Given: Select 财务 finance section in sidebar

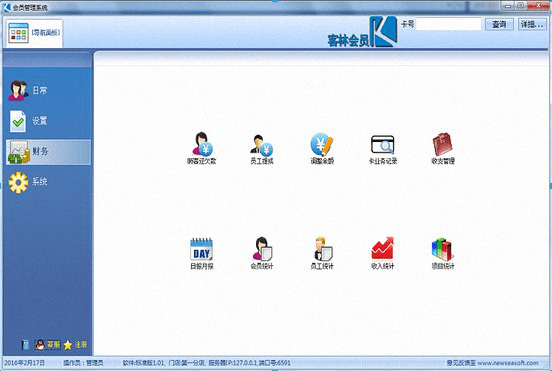Looking at the screenshot, I should pyautogui.click(x=48, y=152).
